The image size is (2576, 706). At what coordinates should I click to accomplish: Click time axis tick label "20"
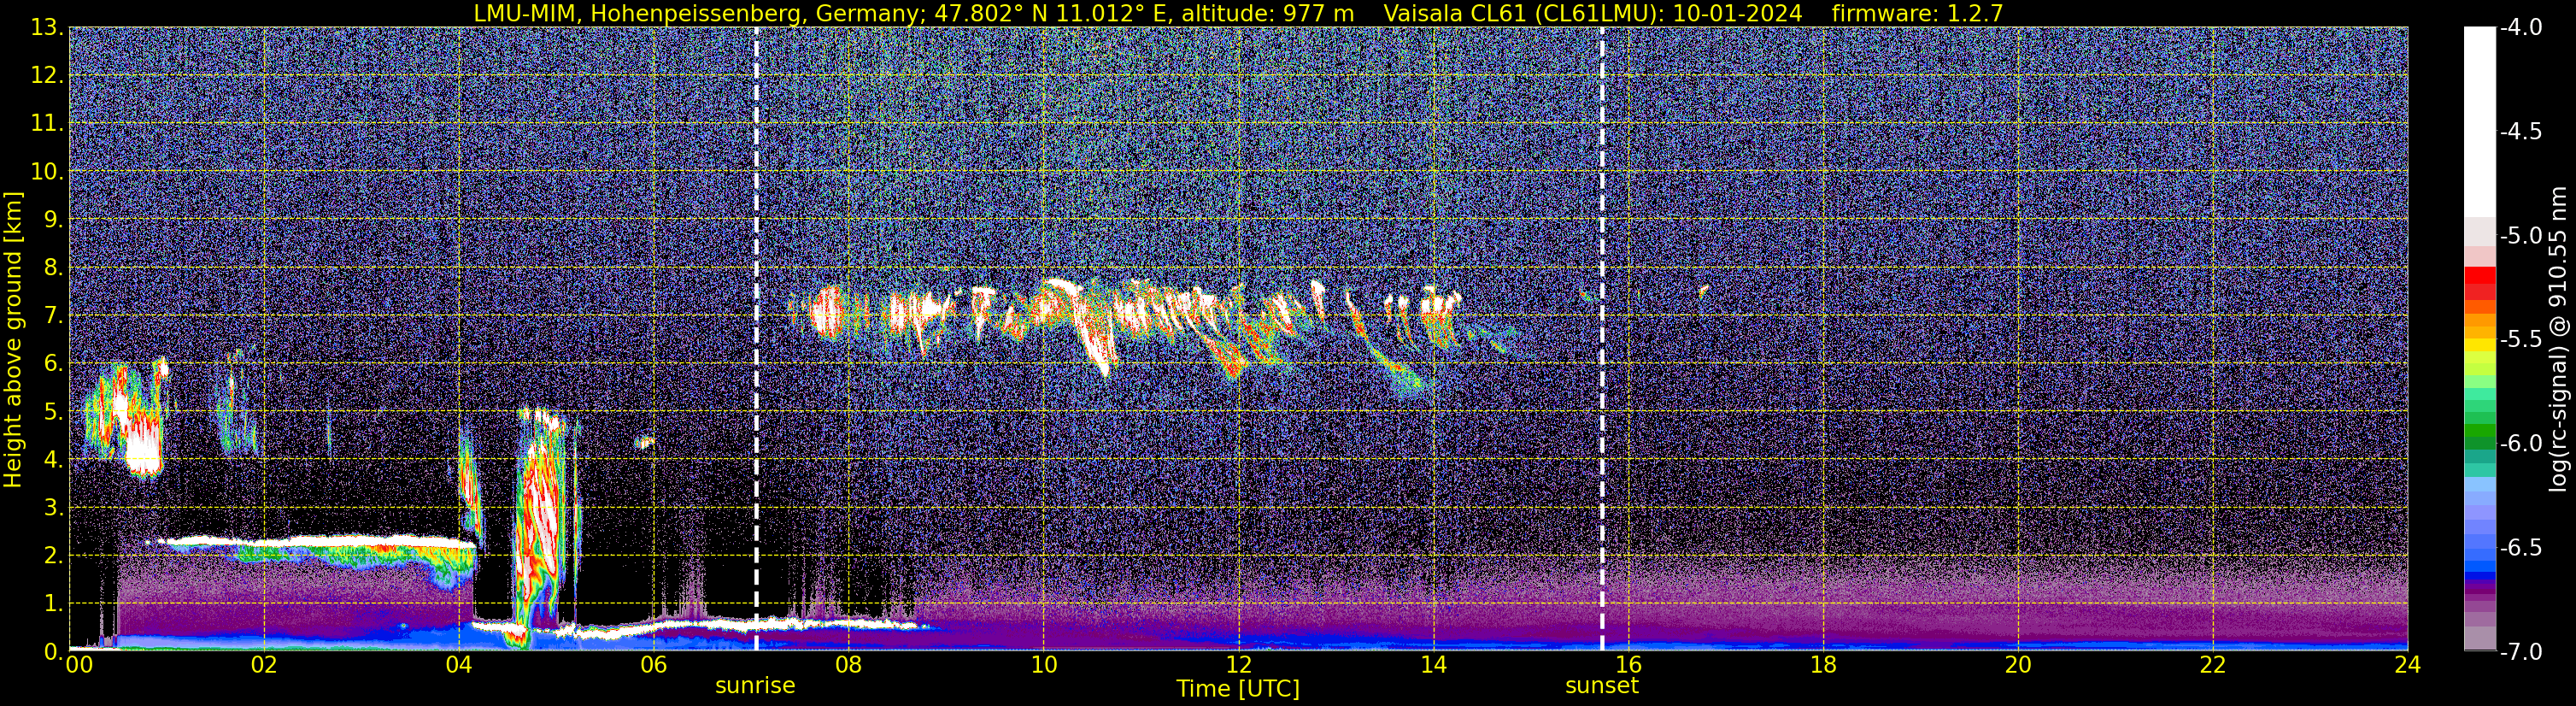(x=2018, y=665)
